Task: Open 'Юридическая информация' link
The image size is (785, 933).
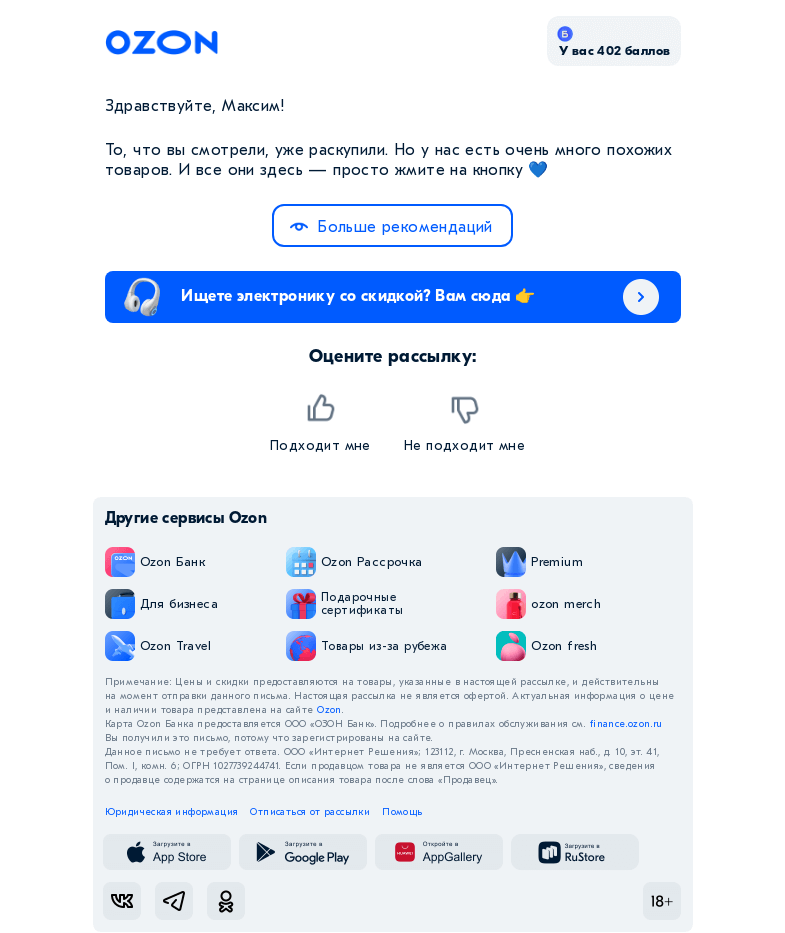Action: coord(171,812)
